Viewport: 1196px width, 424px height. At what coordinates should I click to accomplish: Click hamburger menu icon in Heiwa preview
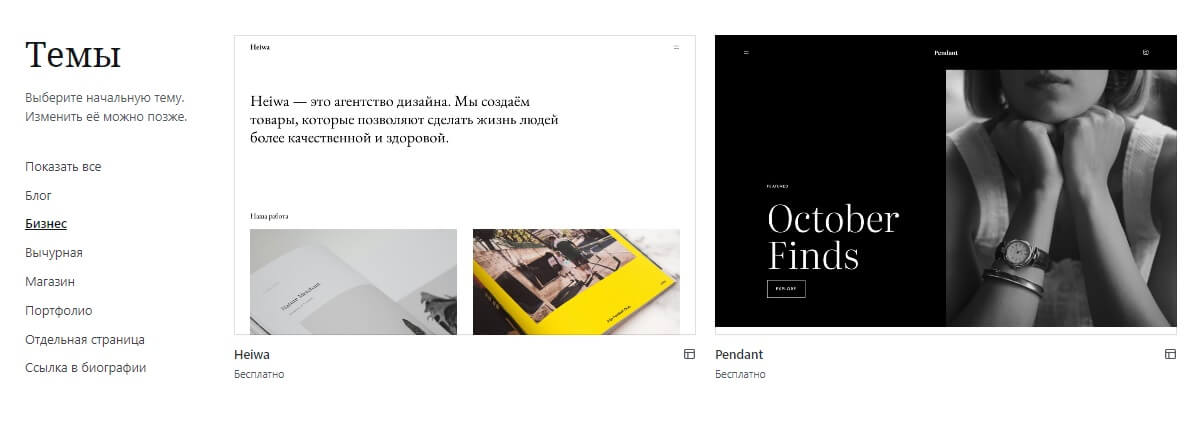[x=676, y=48]
